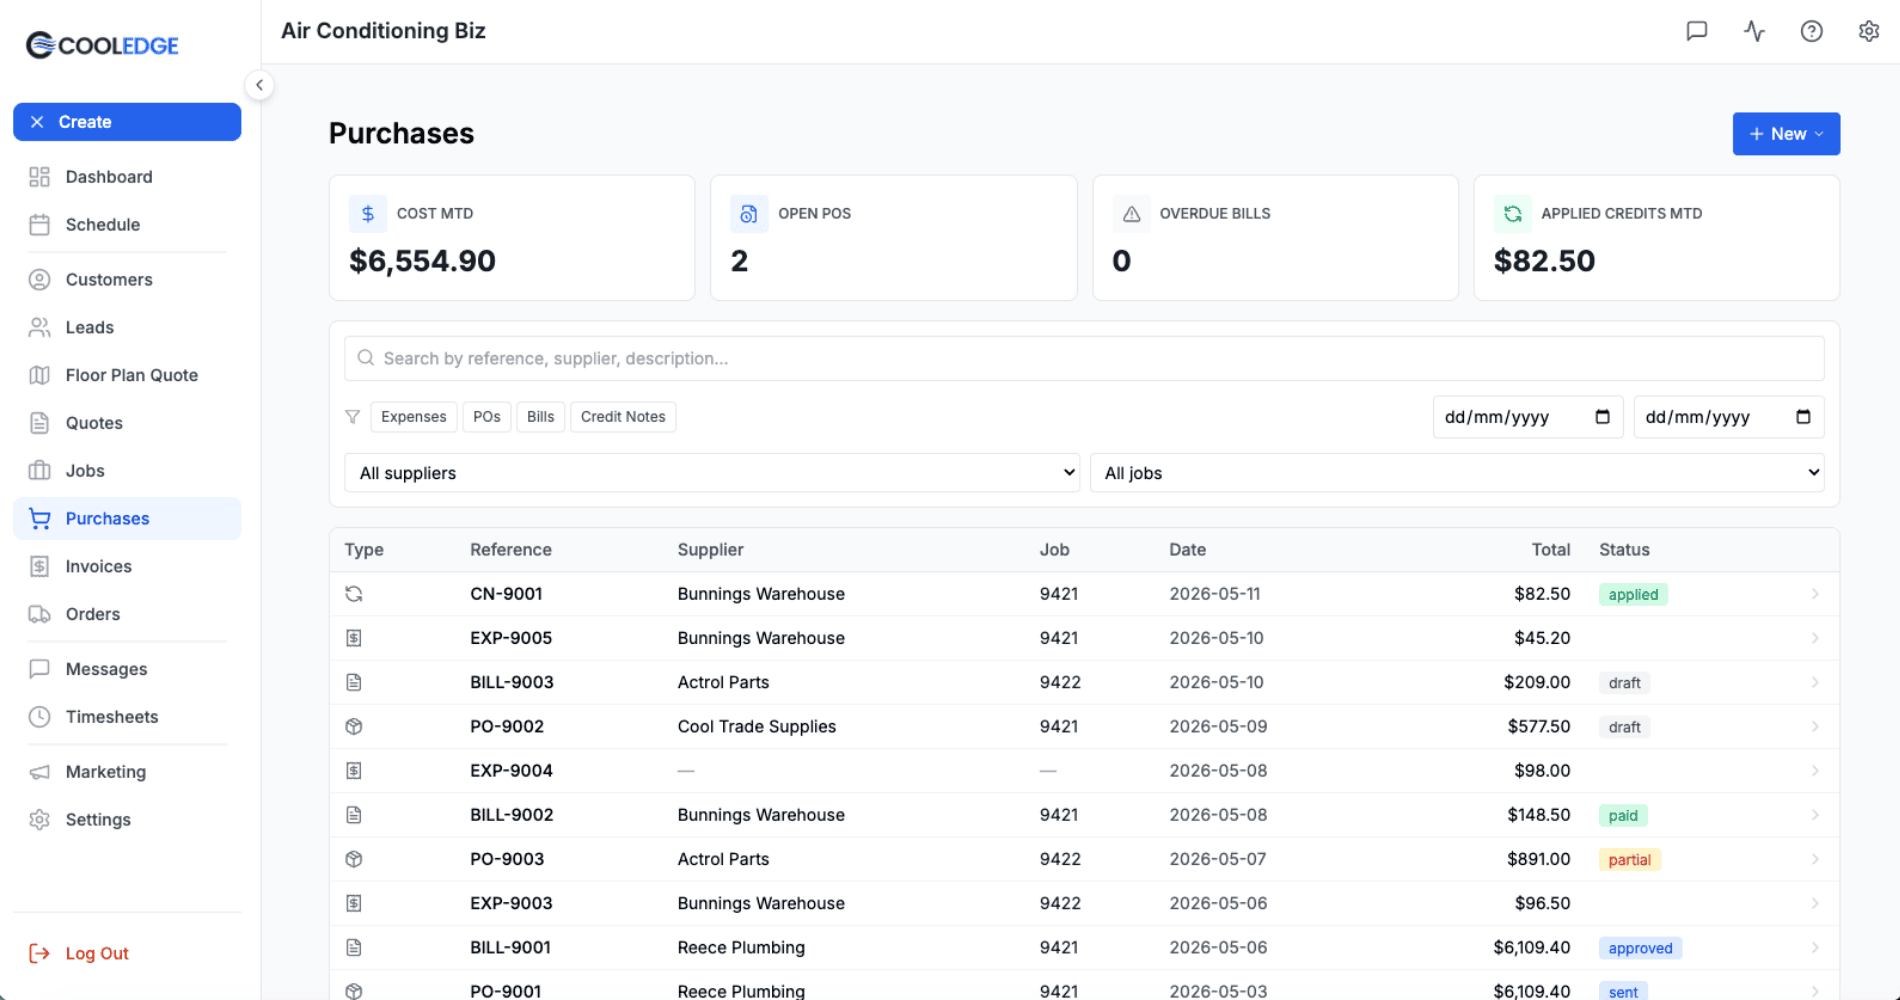Open the Overdue Bills summary card
The width and height of the screenshot is (1900, 1000).
click(1275, 238)
